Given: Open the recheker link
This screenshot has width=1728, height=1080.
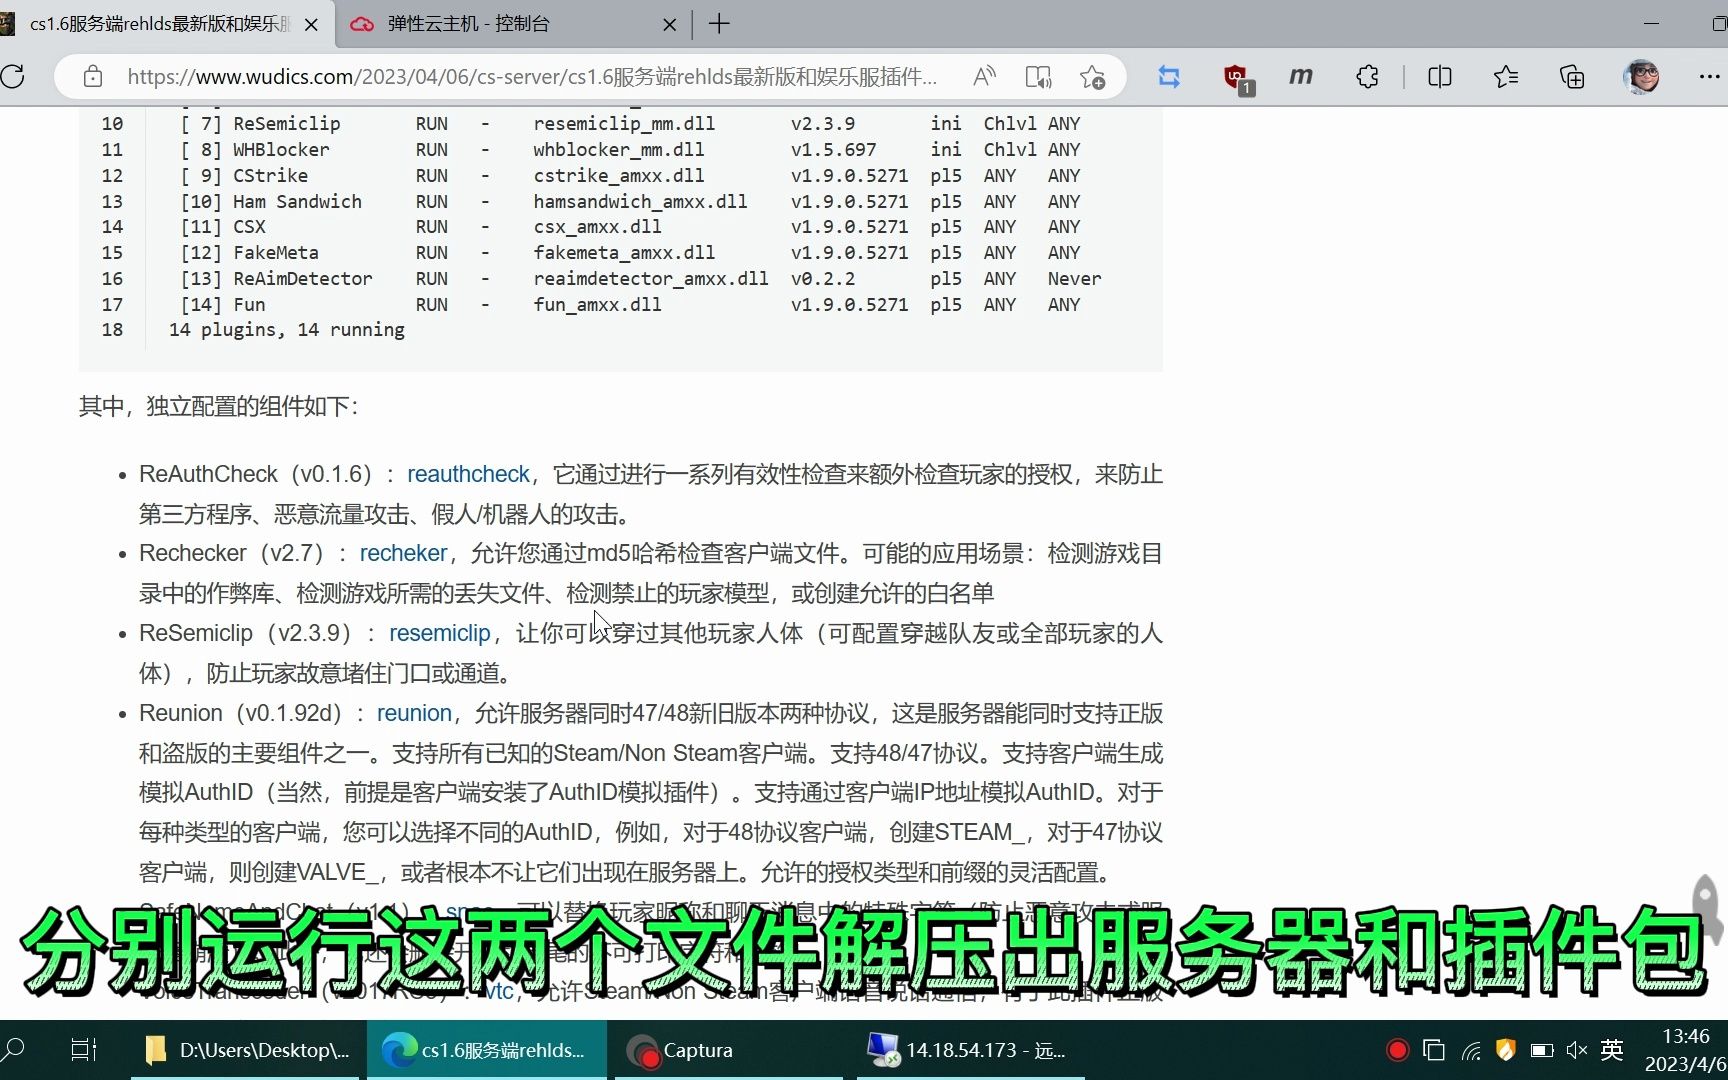Looking at the screenshot, I should point(403,553).
